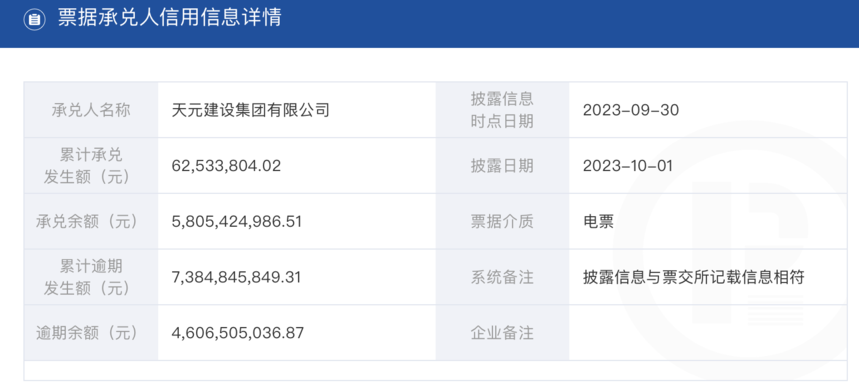Select the acceptor name 天元建设集团有限公司
Viewport: 859px width, 390px height.
click(x=251, y=110)
